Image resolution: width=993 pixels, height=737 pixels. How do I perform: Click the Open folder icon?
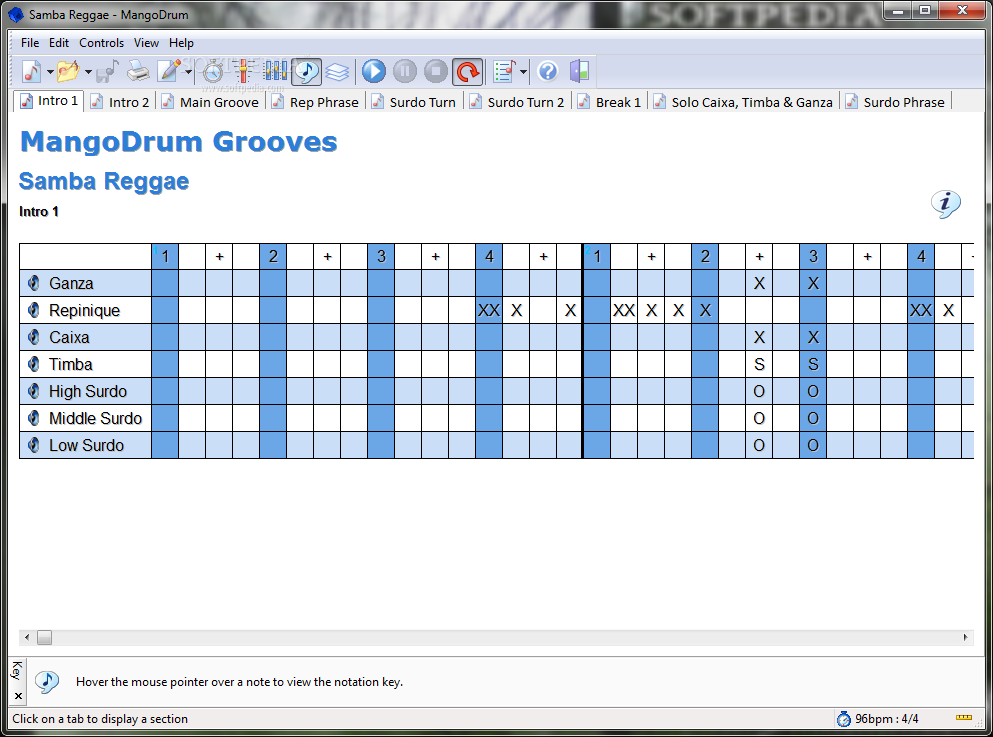coord(68,72)
